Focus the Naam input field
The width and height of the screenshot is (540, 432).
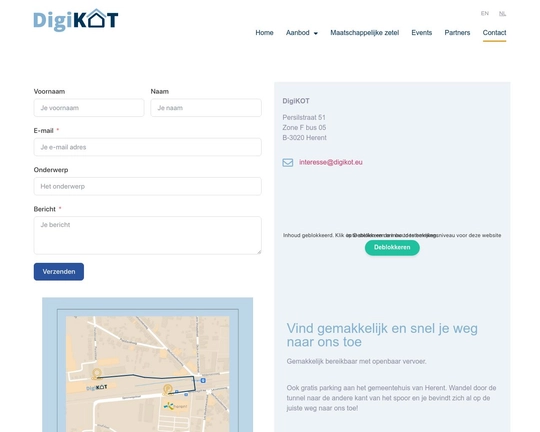coord(206,108)
